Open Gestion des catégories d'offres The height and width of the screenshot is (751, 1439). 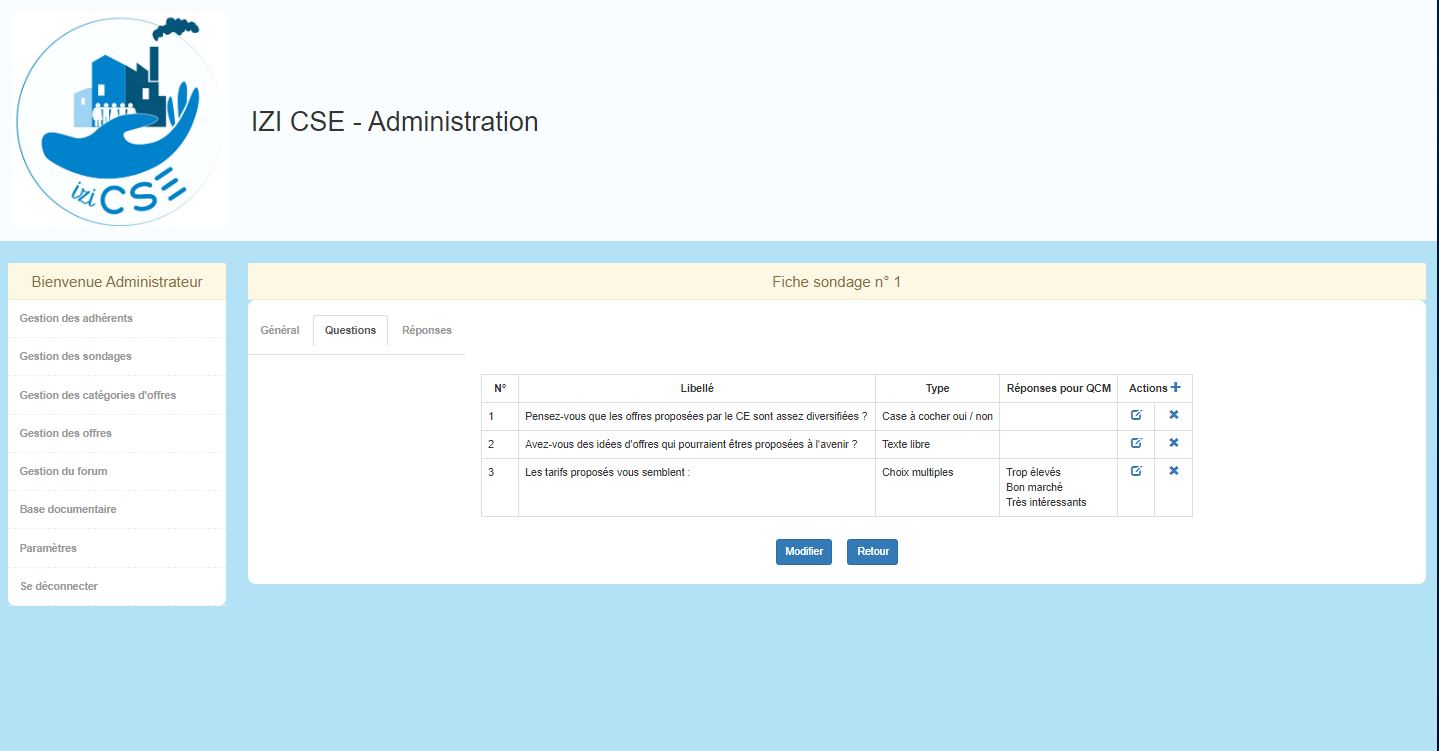[x=98, y=395]
